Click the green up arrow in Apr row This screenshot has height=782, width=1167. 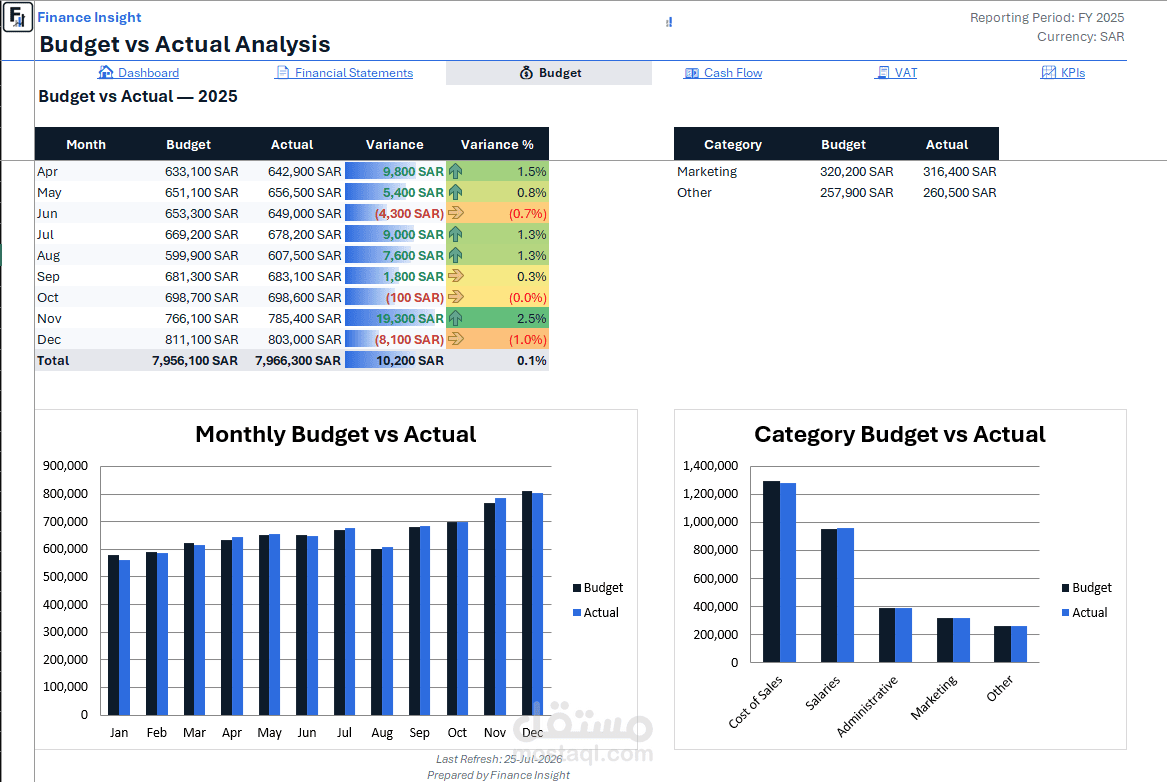455,171
